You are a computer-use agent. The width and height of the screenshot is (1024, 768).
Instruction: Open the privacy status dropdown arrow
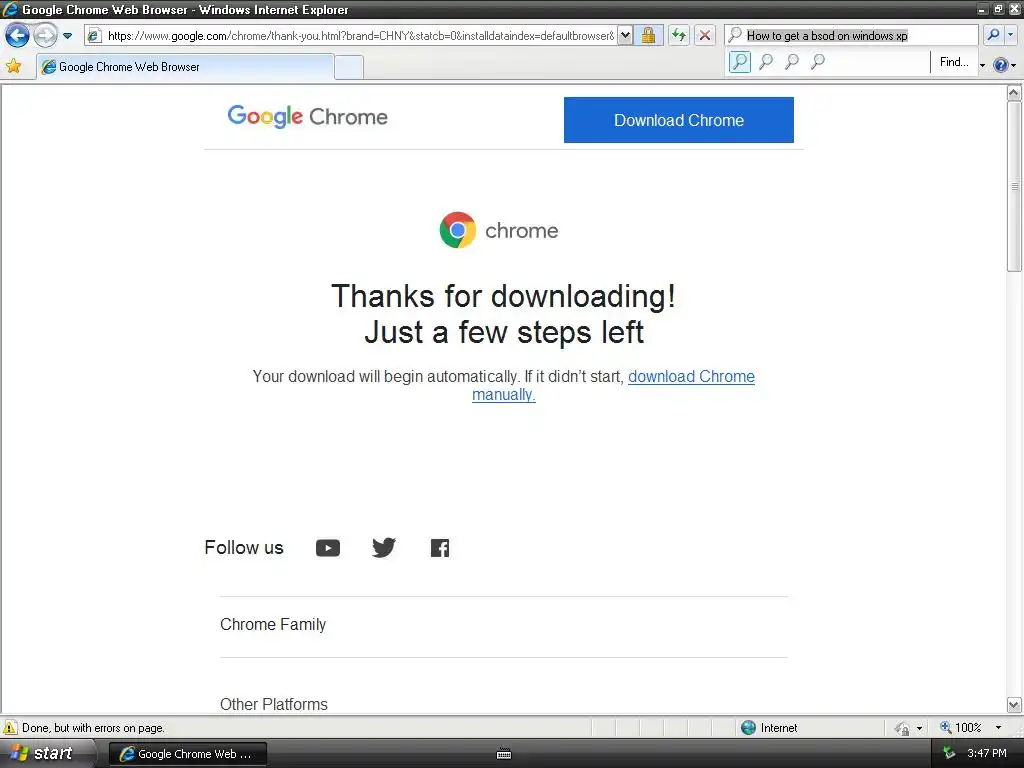pyautogui.click(x=920, y=728)
